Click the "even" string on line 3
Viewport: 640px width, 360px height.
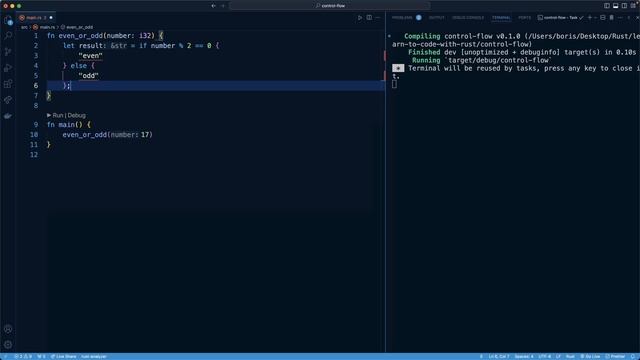pyautogui.click(x=90, y=56)
